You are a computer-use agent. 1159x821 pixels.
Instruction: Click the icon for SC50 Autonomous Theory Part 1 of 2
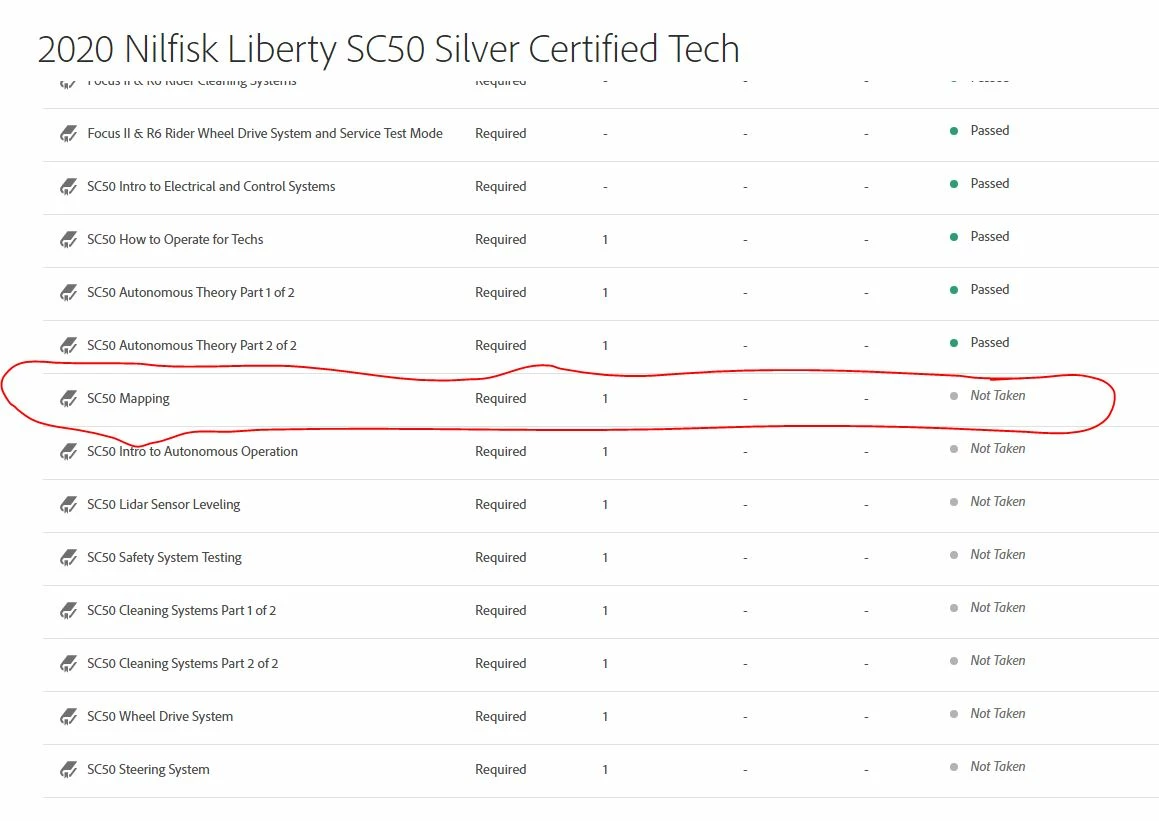pyautogui.click(x=68, y=293)
